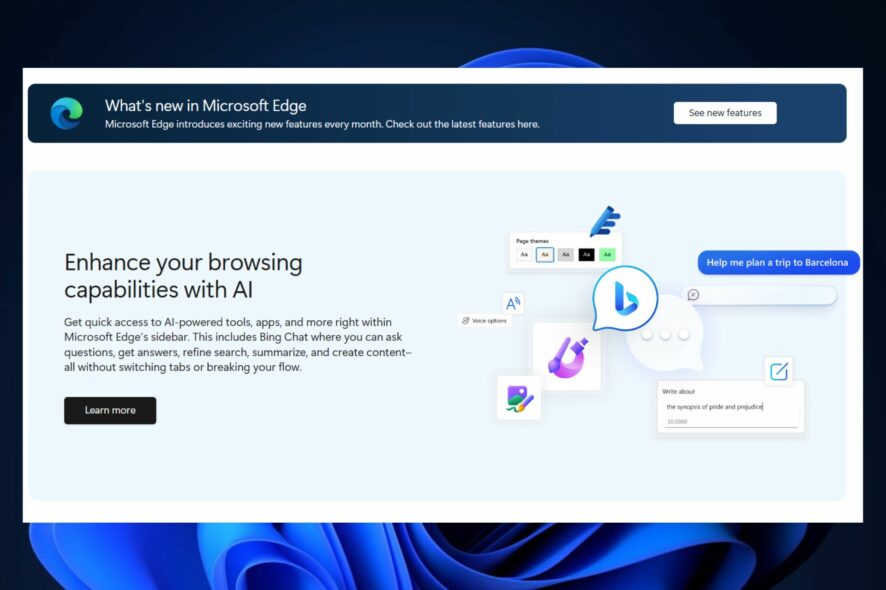
Task: Open the Learn more button
Action: coord(110,410)
